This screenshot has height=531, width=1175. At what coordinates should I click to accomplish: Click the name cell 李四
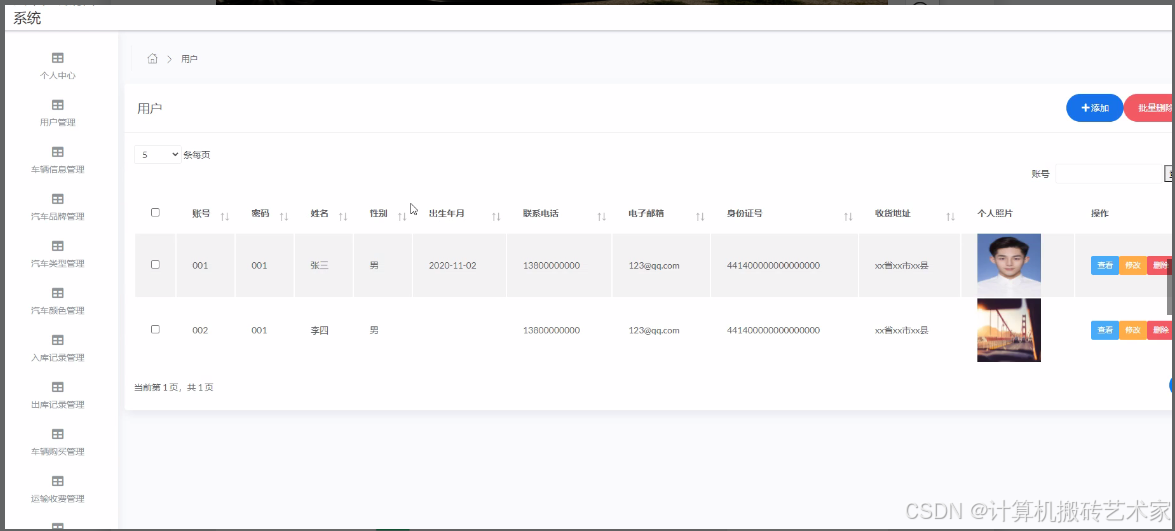[x=320, y=330]
